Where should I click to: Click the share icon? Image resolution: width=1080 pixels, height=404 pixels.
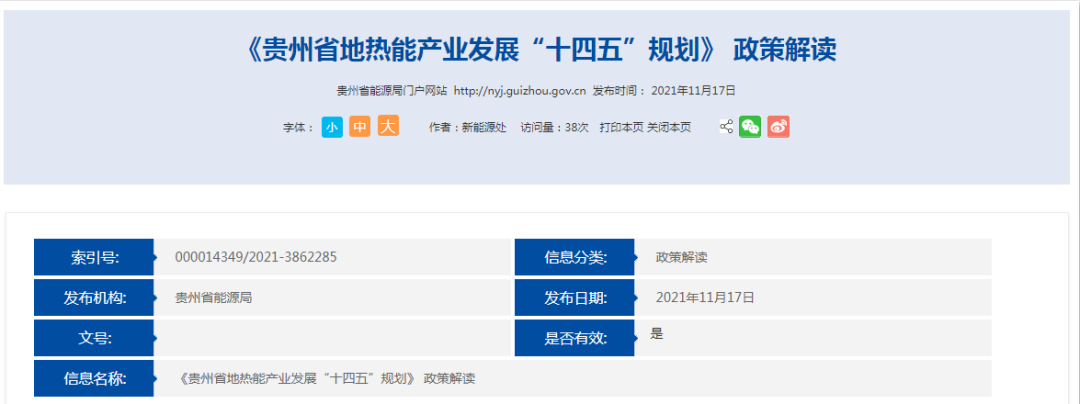coord(726,127)
